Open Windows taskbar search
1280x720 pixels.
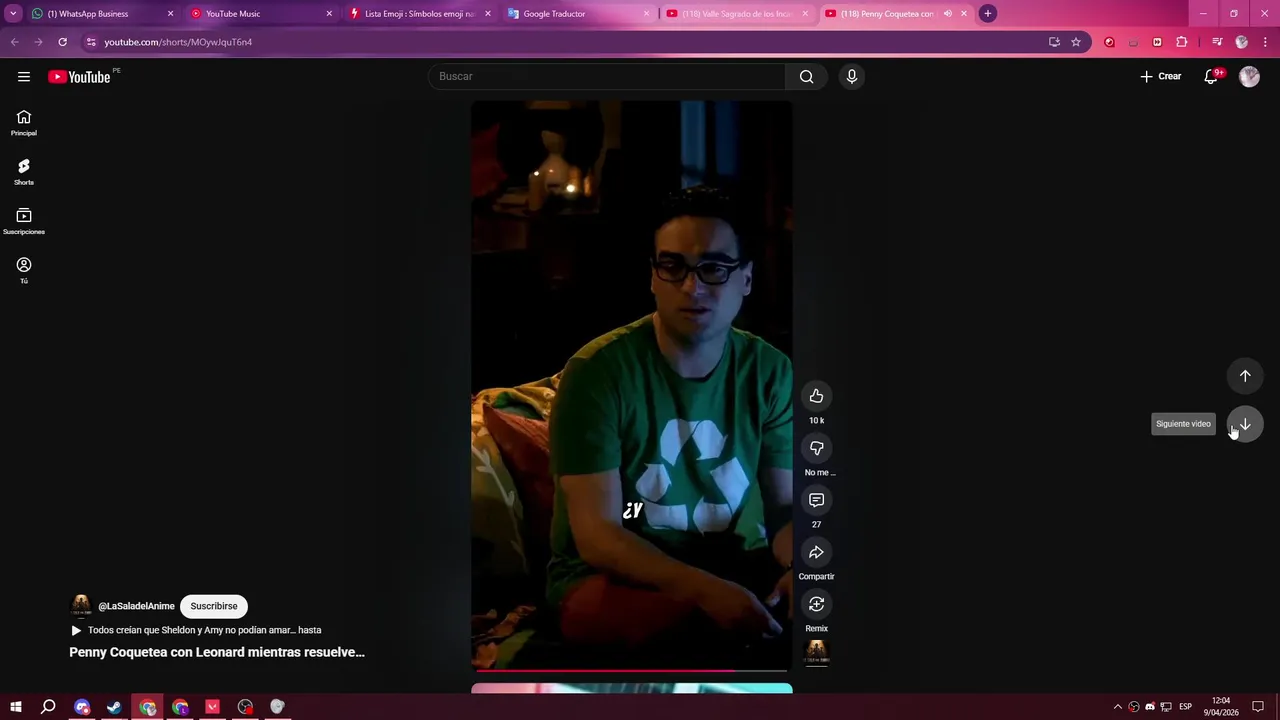pyautogui.click(x=48, y=707)
